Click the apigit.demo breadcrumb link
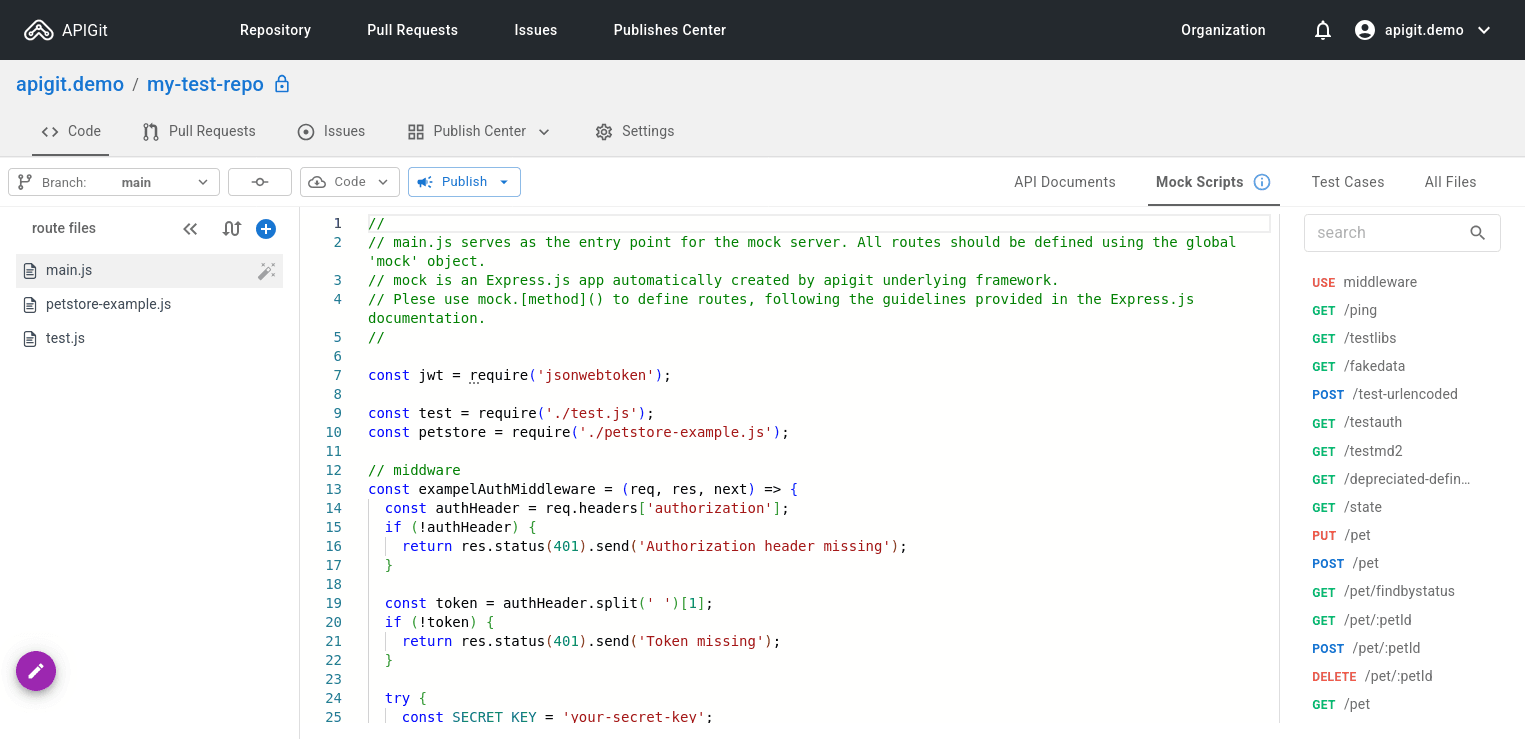The width and height of the screenshot is (1525, 739). point(70,84)
